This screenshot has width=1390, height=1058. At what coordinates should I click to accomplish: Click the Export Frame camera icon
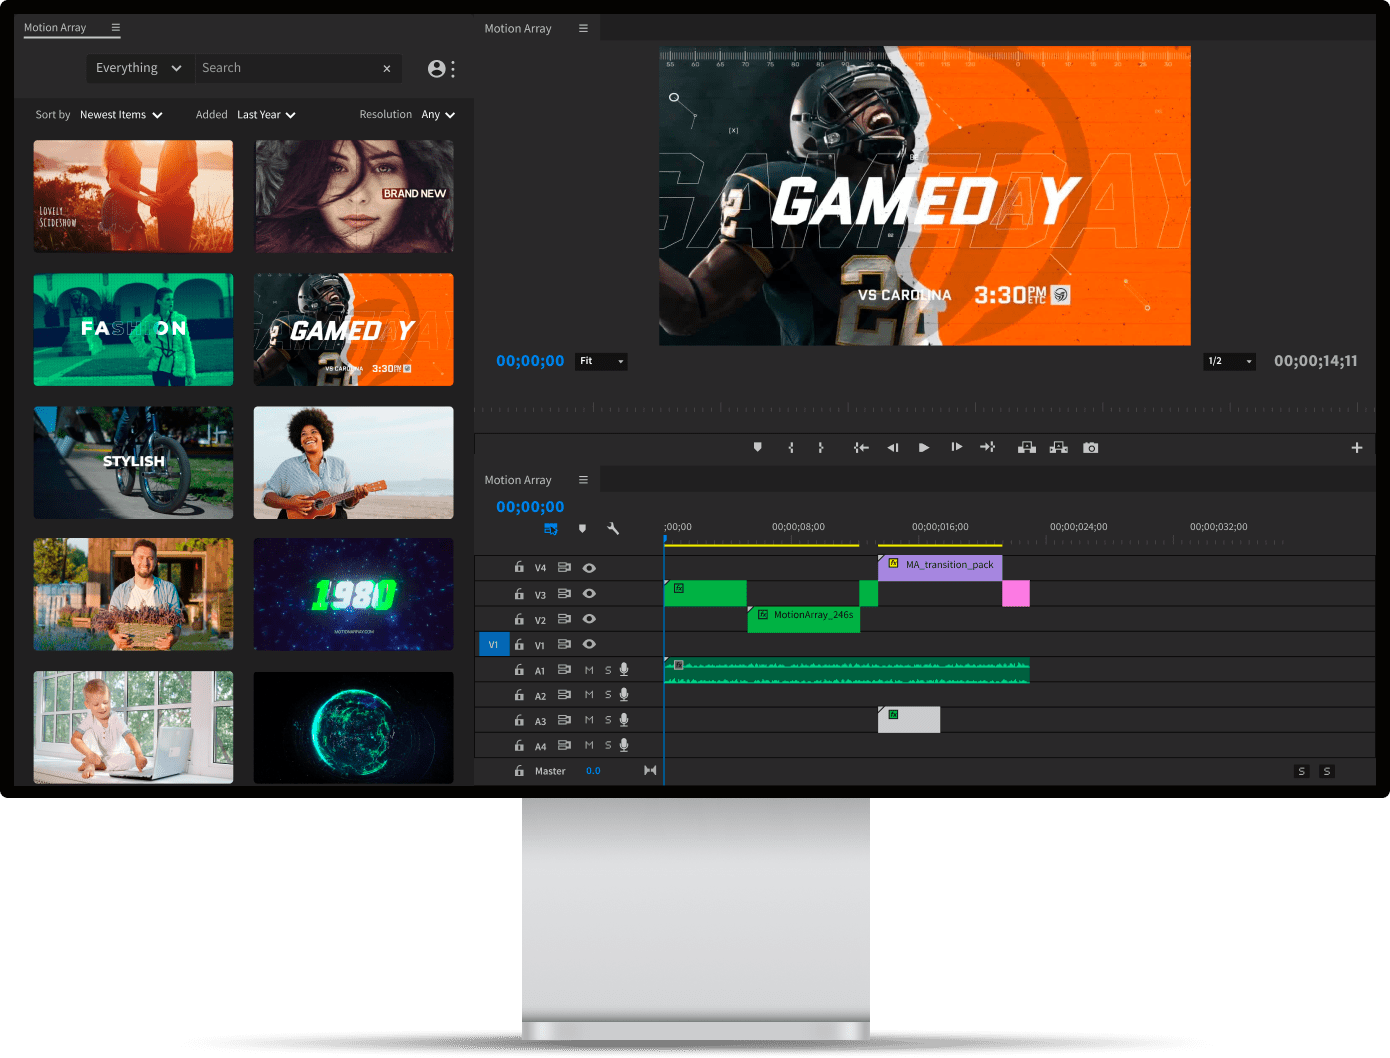pos(1090,447)
